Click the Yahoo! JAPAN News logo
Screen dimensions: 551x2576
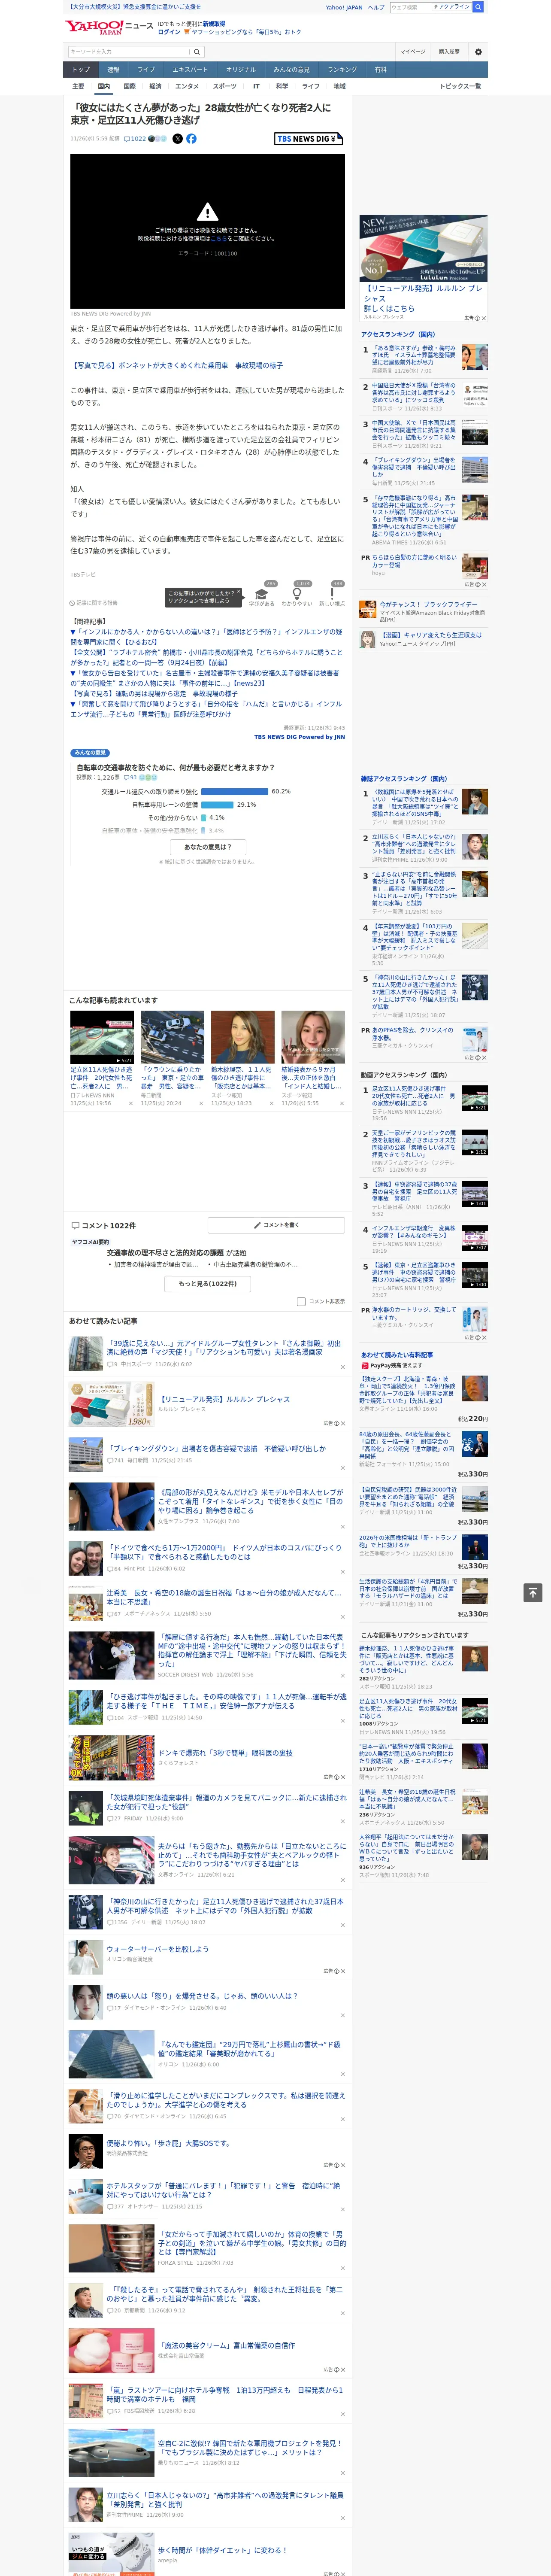tap(109, 27)
